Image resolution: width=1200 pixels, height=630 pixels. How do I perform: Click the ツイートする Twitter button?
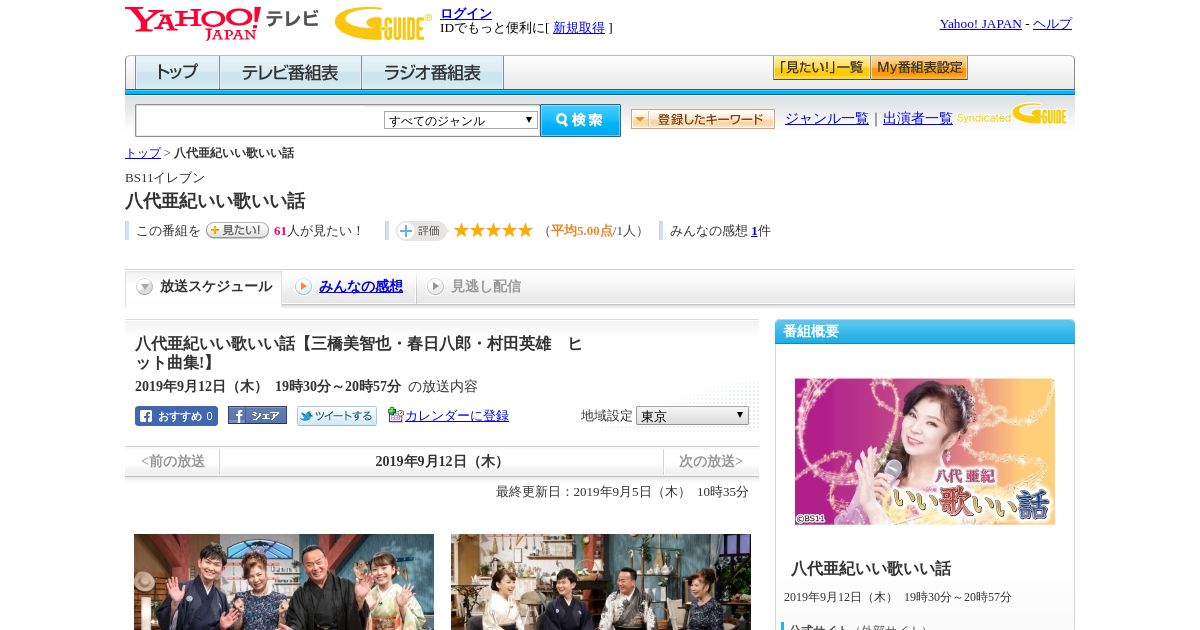[x=337, y=416]
